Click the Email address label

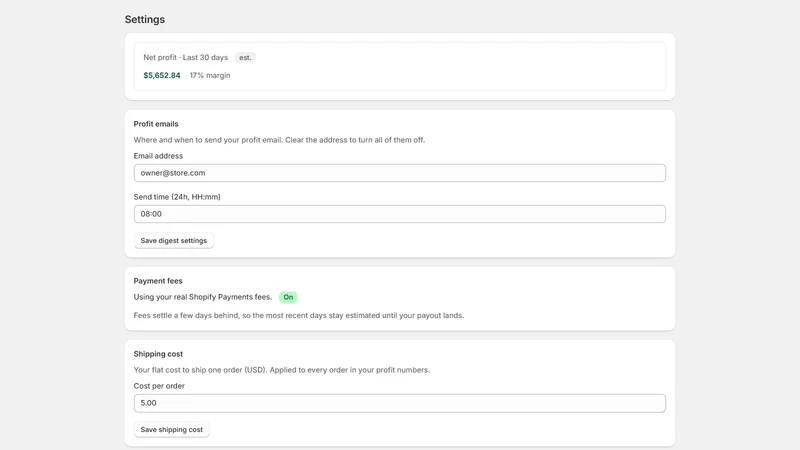[158, 156]
